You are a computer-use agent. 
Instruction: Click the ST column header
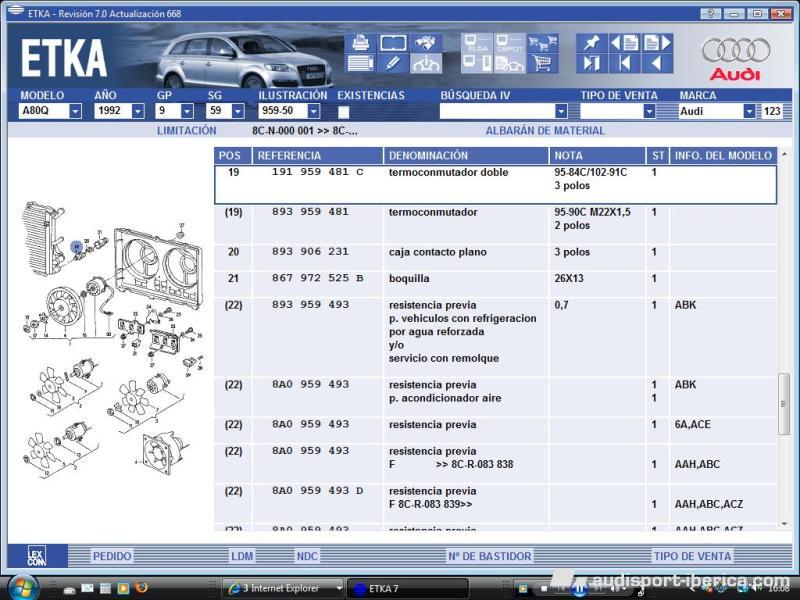[x=658, y=156]
